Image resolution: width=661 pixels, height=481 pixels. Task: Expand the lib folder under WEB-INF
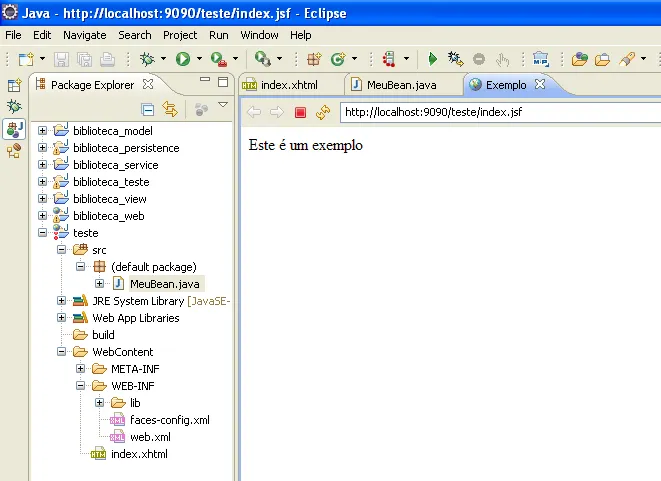pyautogui.click(x=99, y=403)
